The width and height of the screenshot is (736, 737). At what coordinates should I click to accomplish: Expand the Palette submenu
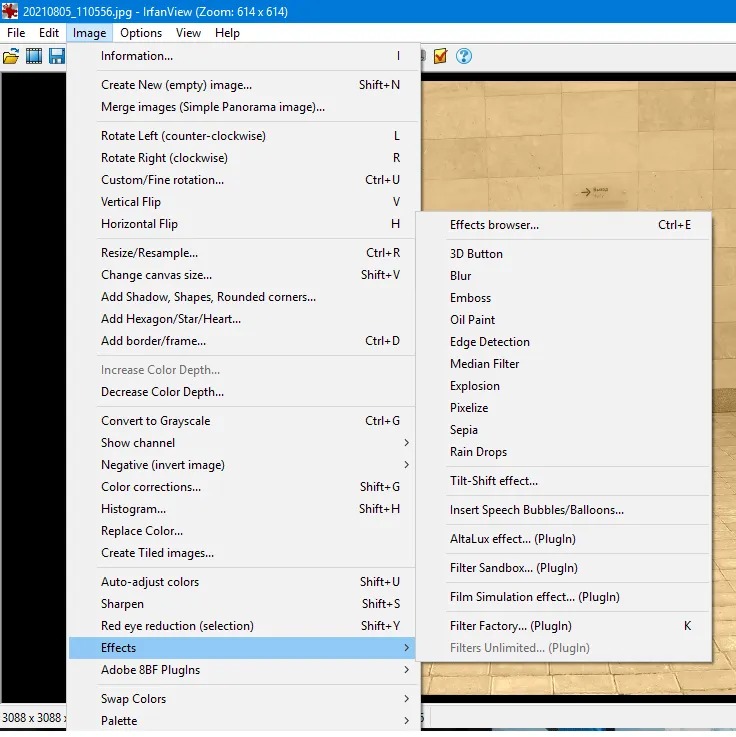[x=242, y=721]
